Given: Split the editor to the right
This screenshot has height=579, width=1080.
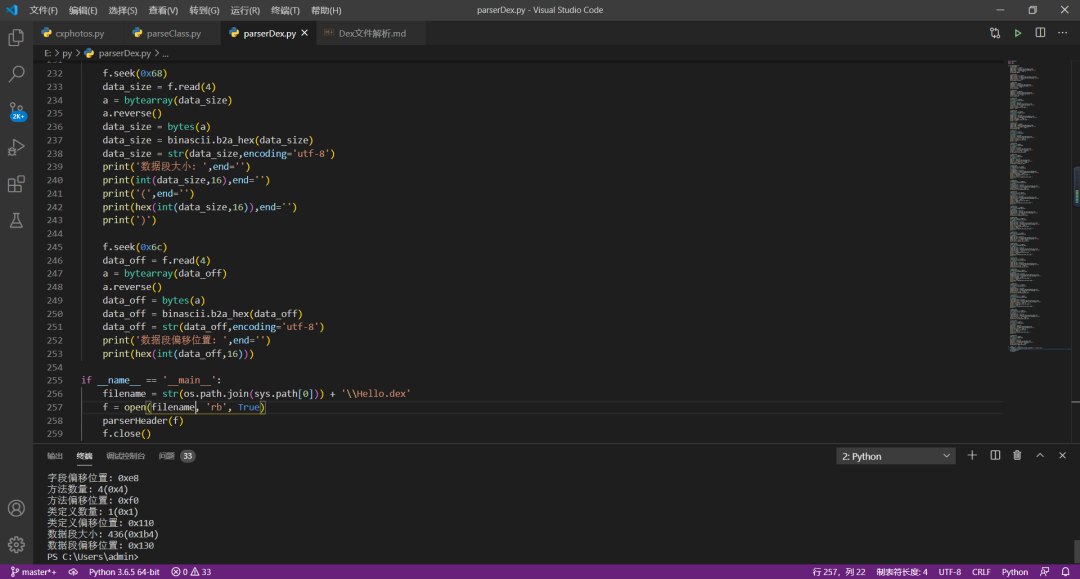Looking at the screenshot, I should pyautogui.click(x=1040, y=33).
